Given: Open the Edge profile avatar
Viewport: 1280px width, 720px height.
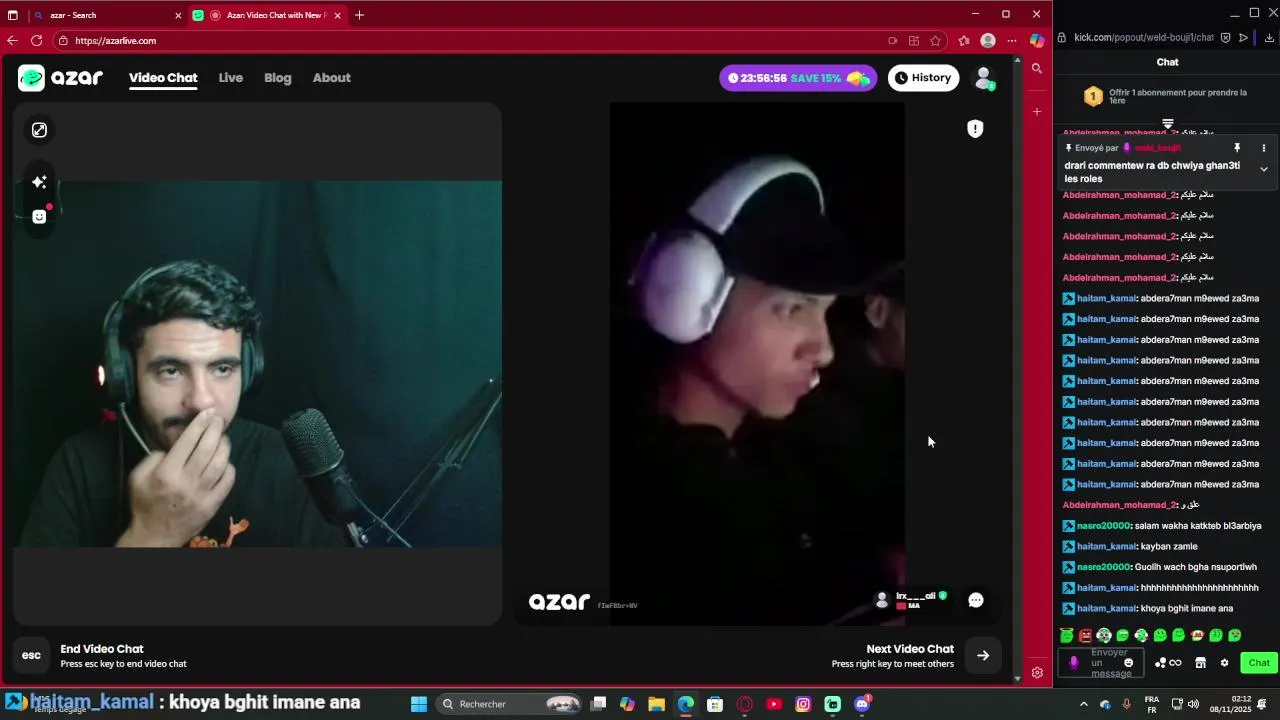Looking at the screenshot, I should 988,41.
